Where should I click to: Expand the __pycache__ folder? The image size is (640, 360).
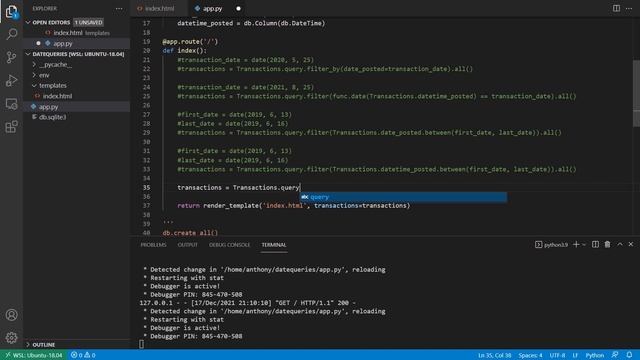[x=34, y=64]
